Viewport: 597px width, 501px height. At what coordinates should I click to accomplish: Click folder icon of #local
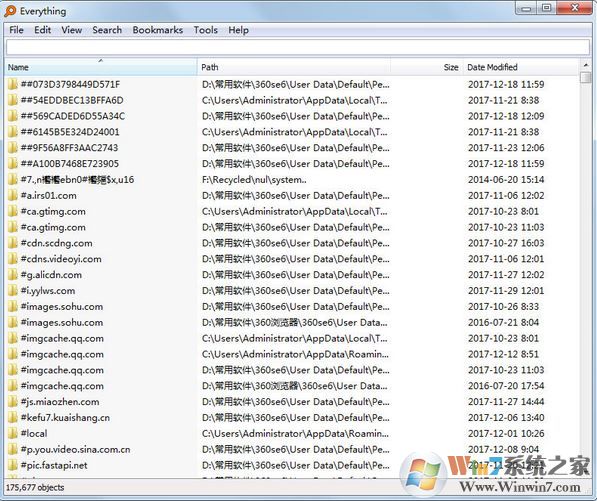(13, 433)
